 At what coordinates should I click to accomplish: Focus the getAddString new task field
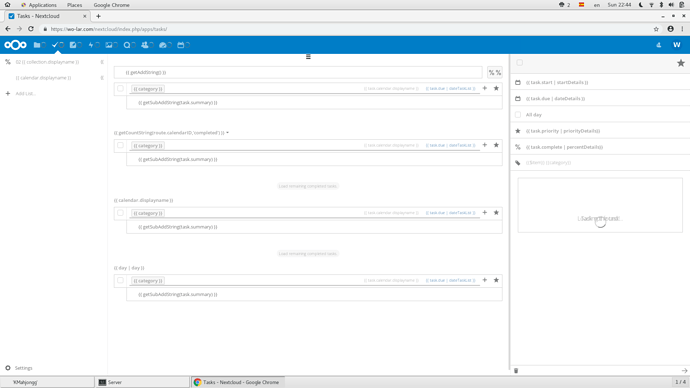click(x=298, y=73)
